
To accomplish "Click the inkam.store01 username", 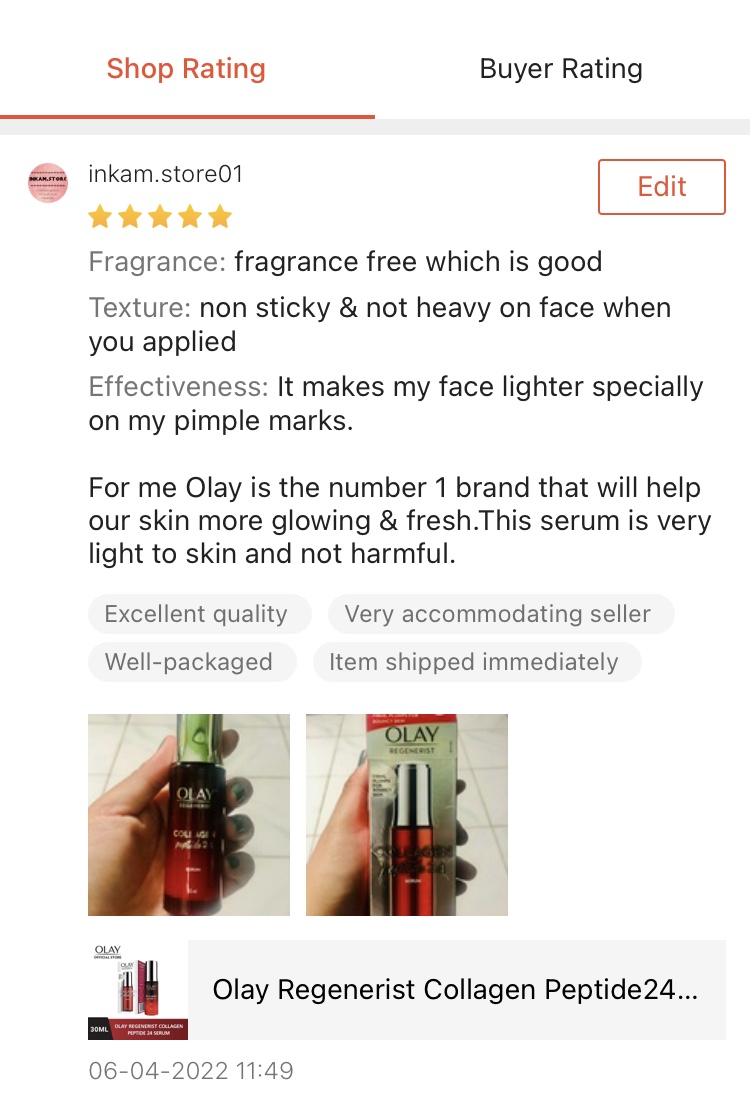I will [165, 174].
